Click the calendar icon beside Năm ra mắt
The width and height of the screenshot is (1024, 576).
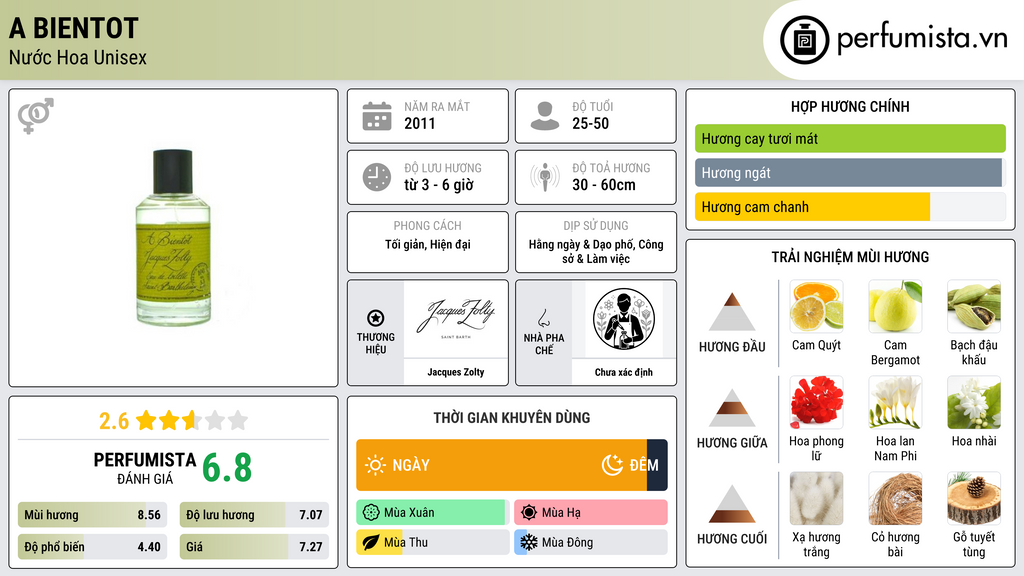click(x=377, y=116)
